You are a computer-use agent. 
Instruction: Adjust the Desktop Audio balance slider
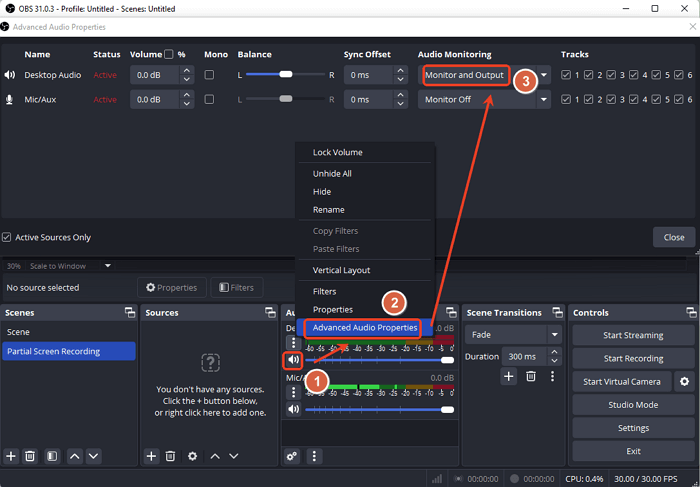point(286,74)
